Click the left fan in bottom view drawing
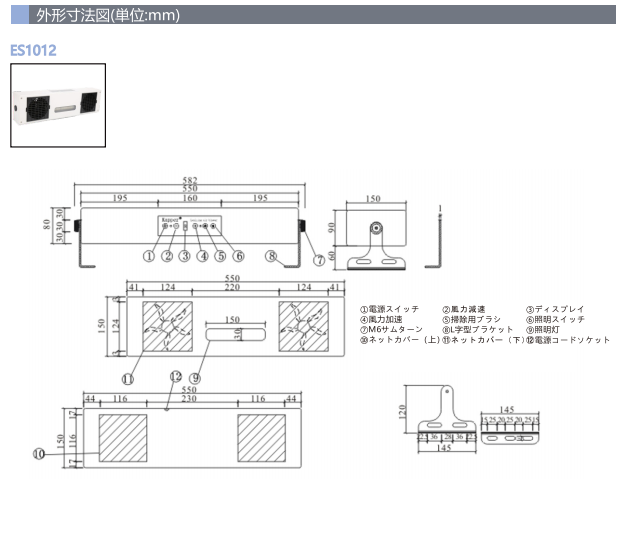The image size is (629, 540). pyautogui.click(x=166, y=329)
